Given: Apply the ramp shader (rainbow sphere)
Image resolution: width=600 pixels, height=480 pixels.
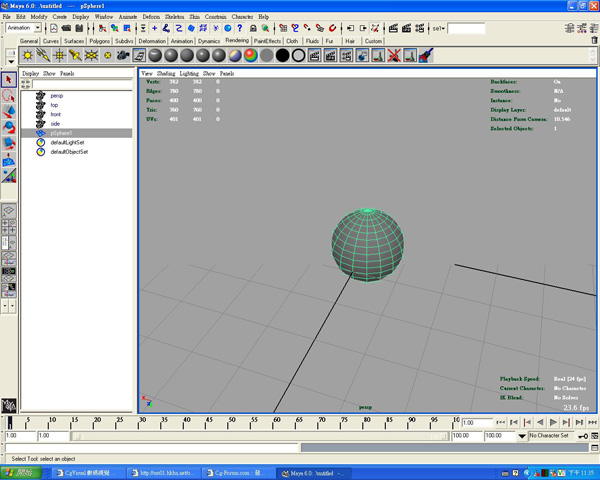Looking at the screenshot, I should click(x=251, y=56).
